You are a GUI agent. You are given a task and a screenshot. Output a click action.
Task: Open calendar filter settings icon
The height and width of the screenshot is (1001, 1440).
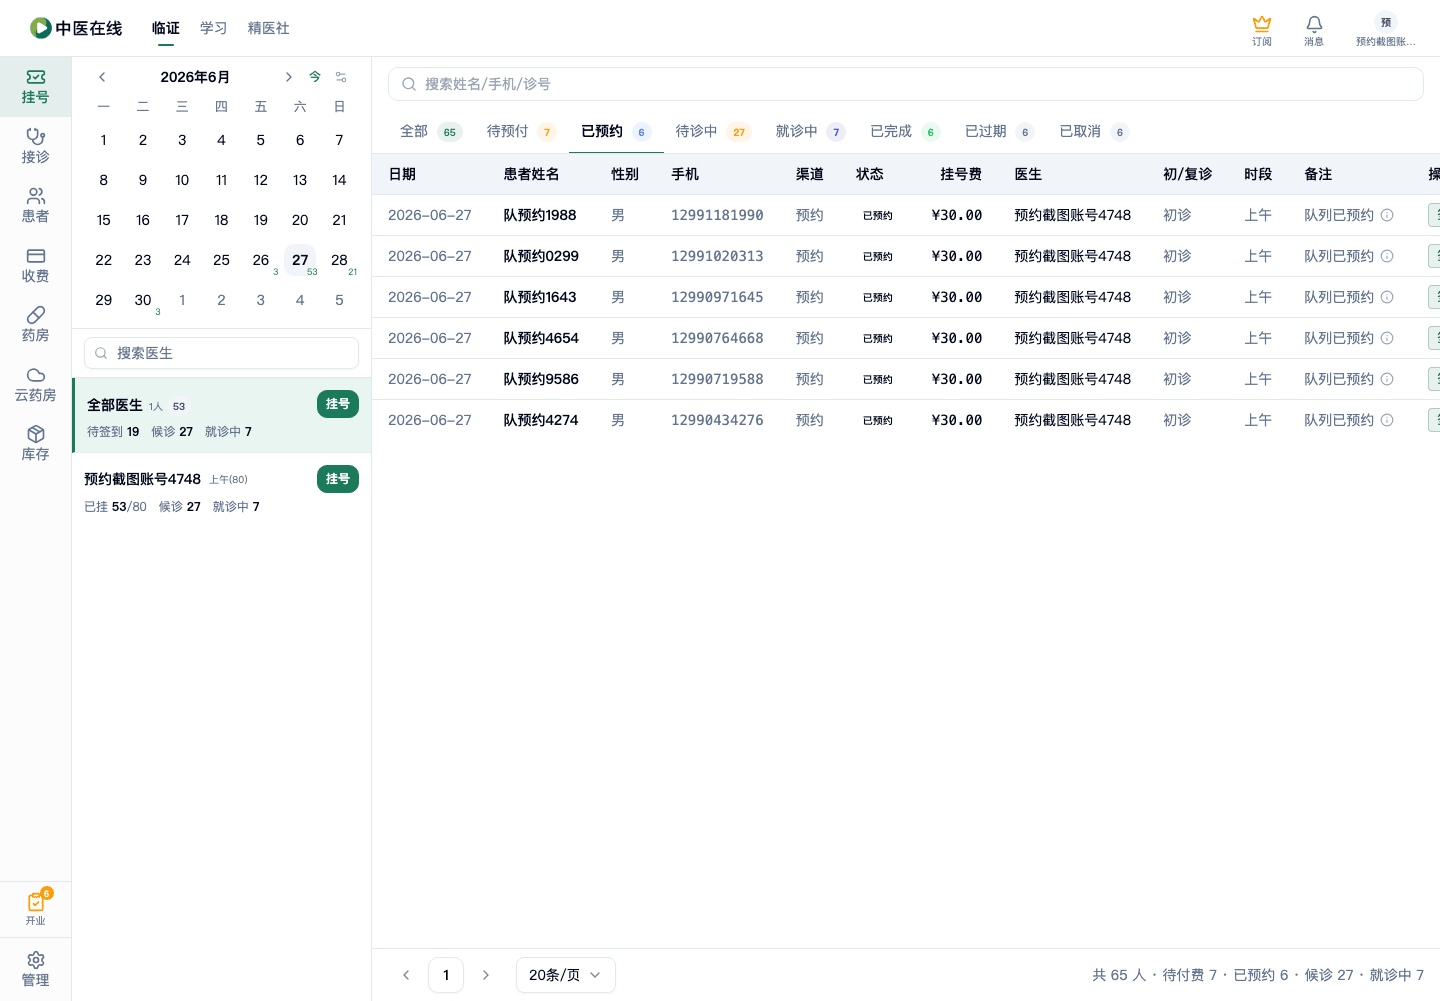pyautogui.click(x=341, y=77)
